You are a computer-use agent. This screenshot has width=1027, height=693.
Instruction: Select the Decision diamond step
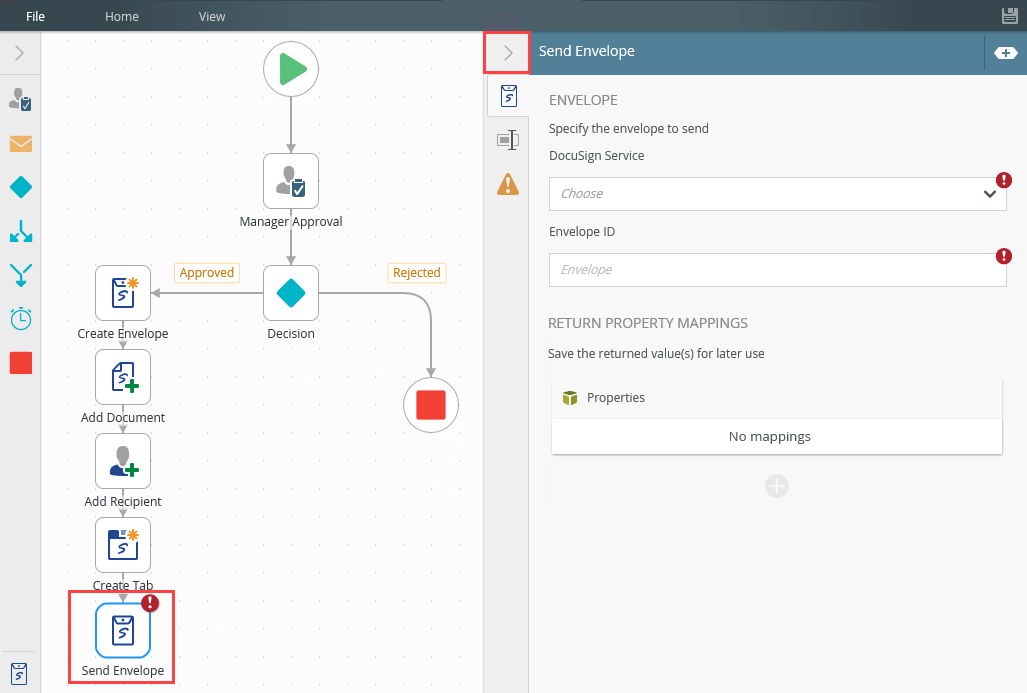pos(291,293)
